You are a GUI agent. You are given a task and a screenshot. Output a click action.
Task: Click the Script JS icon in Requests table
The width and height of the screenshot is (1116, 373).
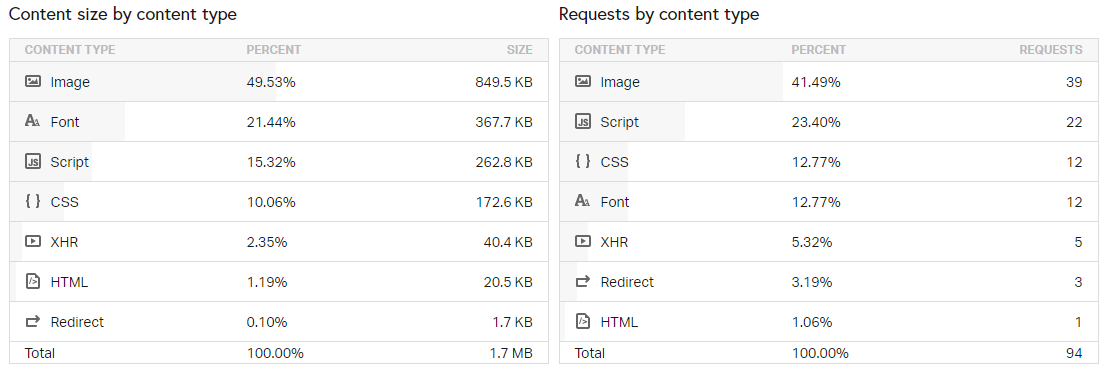tap(583, 122)
